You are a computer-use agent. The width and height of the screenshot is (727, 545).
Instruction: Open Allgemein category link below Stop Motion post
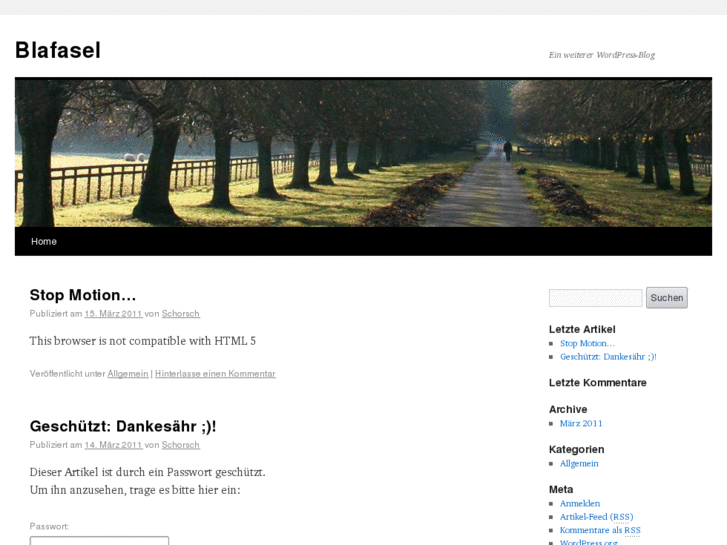128,373
